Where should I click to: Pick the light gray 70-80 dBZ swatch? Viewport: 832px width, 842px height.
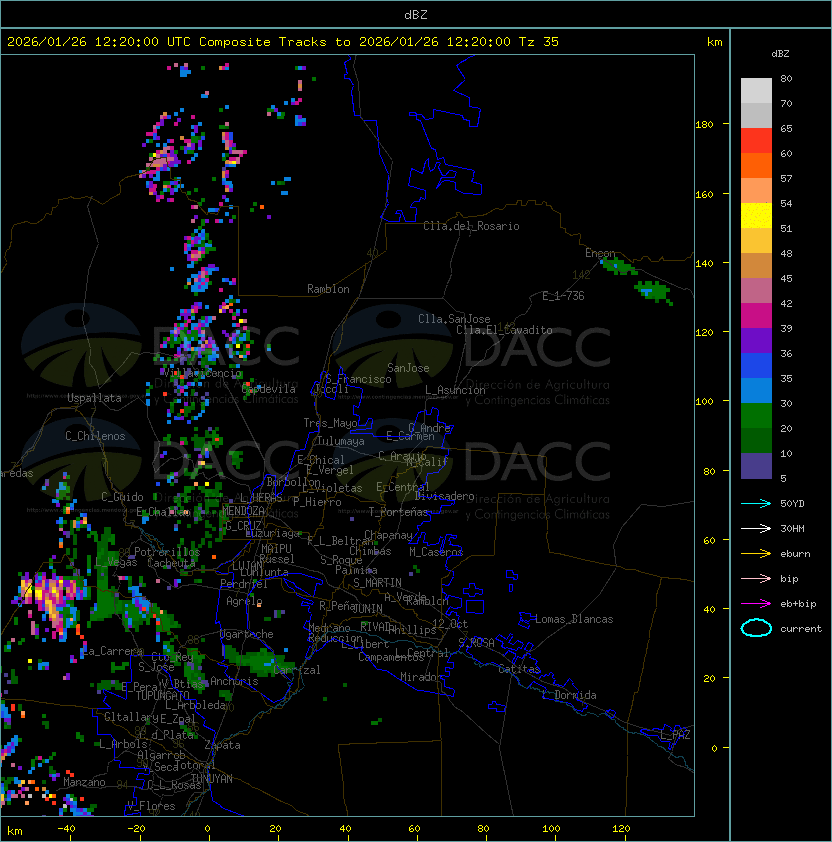click(x=756, y=91)
